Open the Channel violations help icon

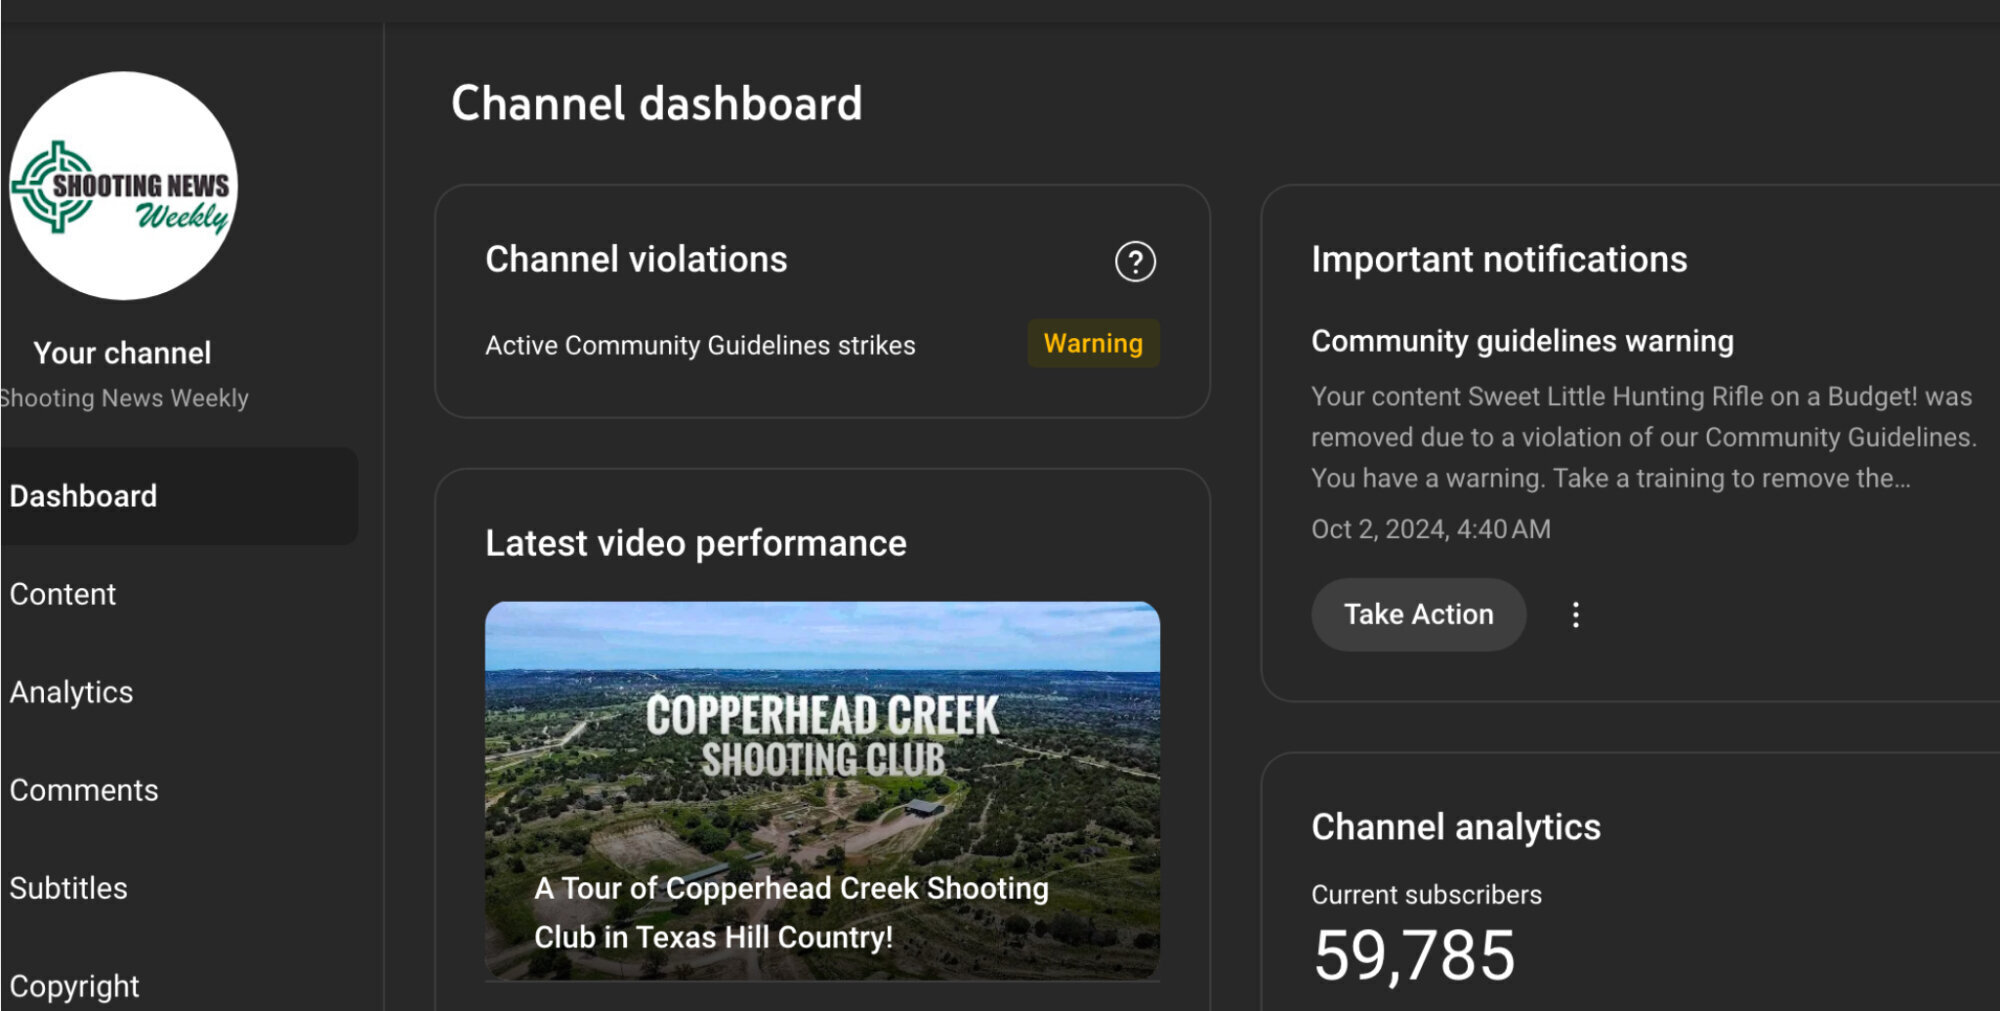pyautogui.click(x=1137, y=262)
